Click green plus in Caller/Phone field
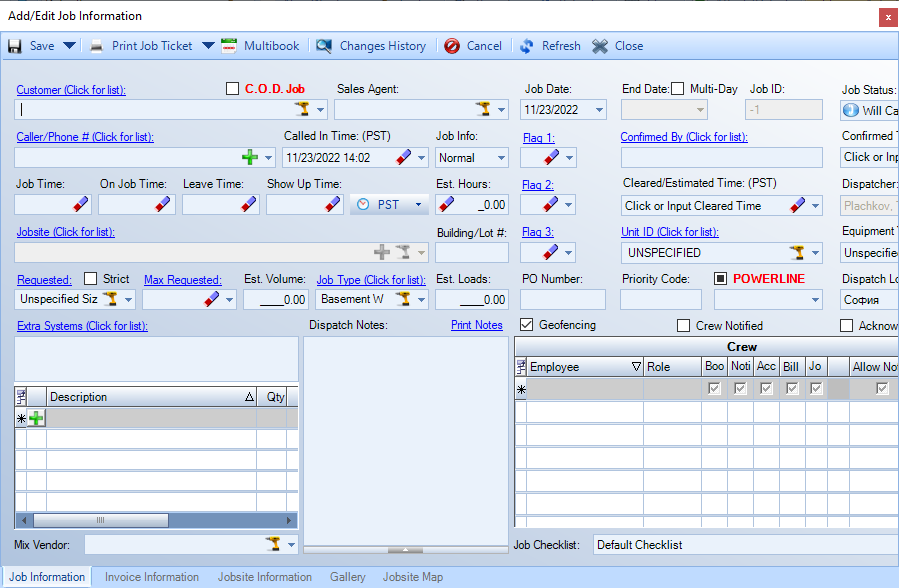Viewport: 899px width, 588px height. (250, 157)
